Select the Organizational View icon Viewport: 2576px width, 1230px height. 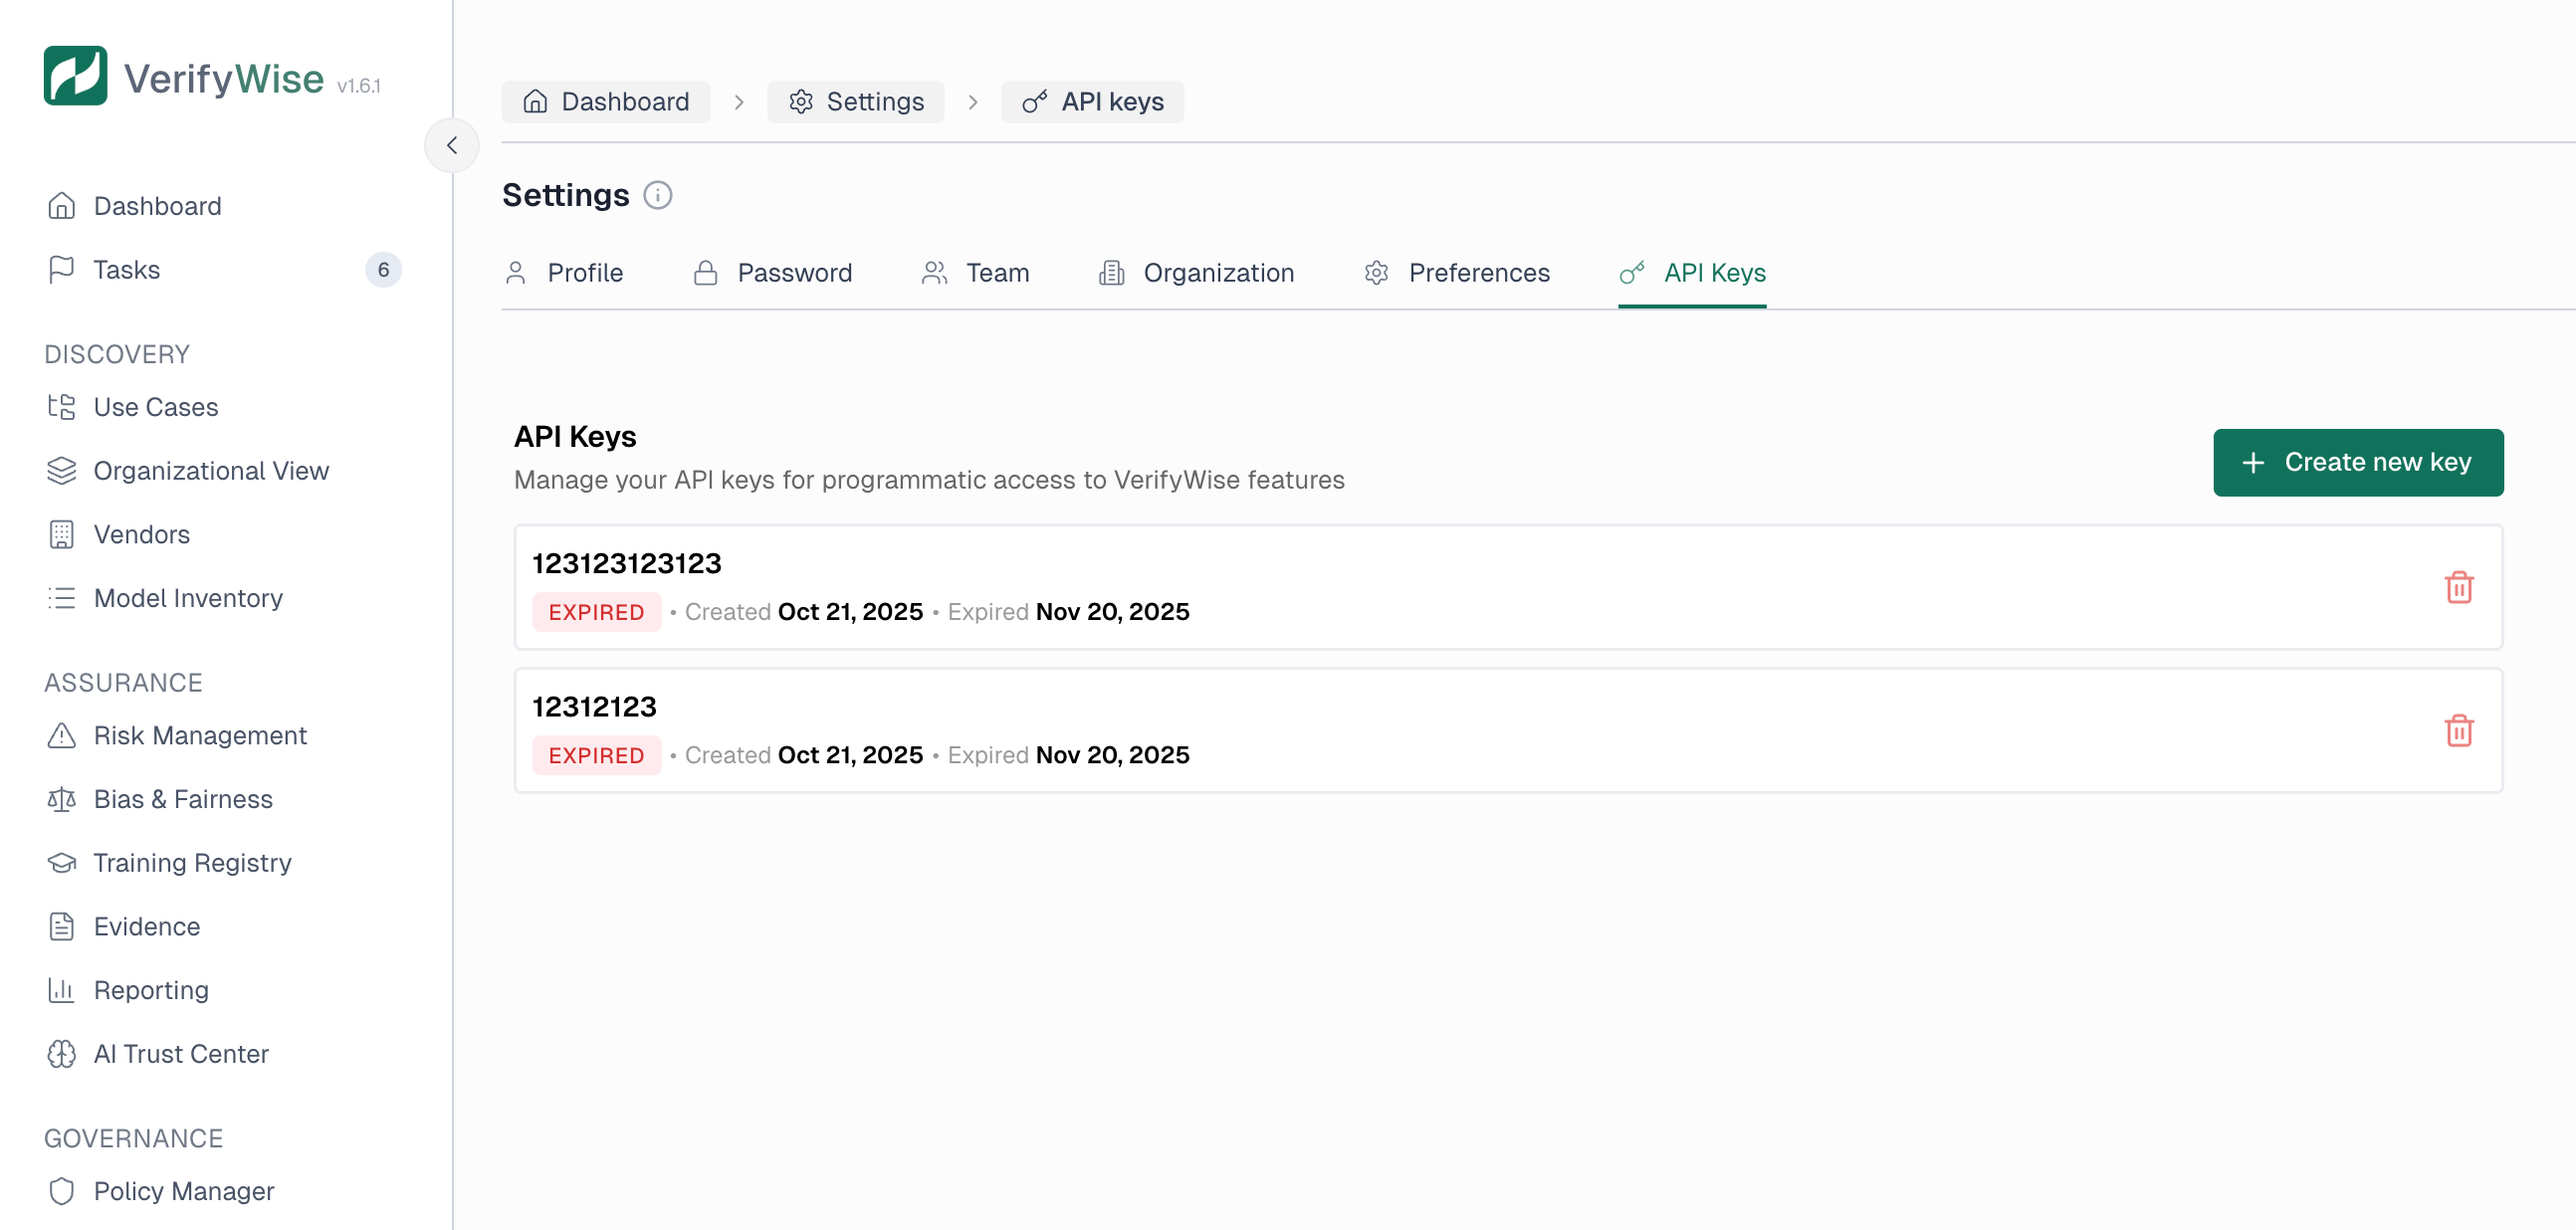62,470
